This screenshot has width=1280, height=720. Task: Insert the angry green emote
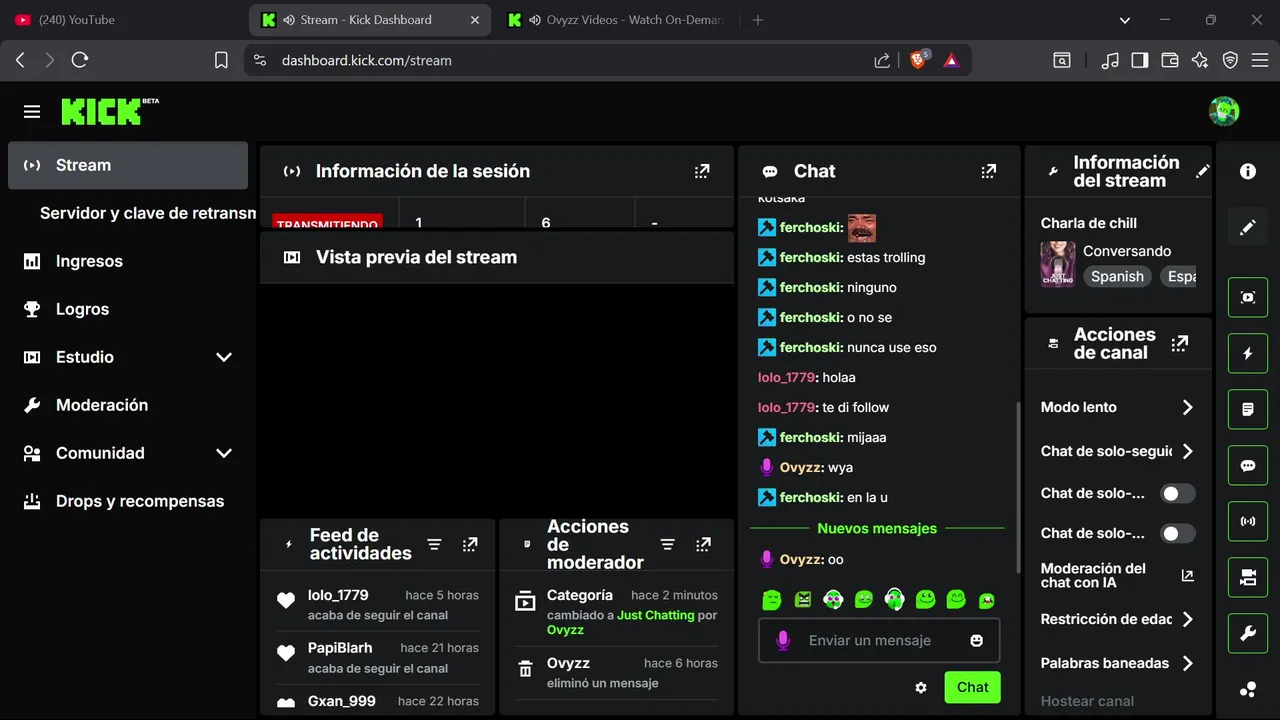(803, 600)
